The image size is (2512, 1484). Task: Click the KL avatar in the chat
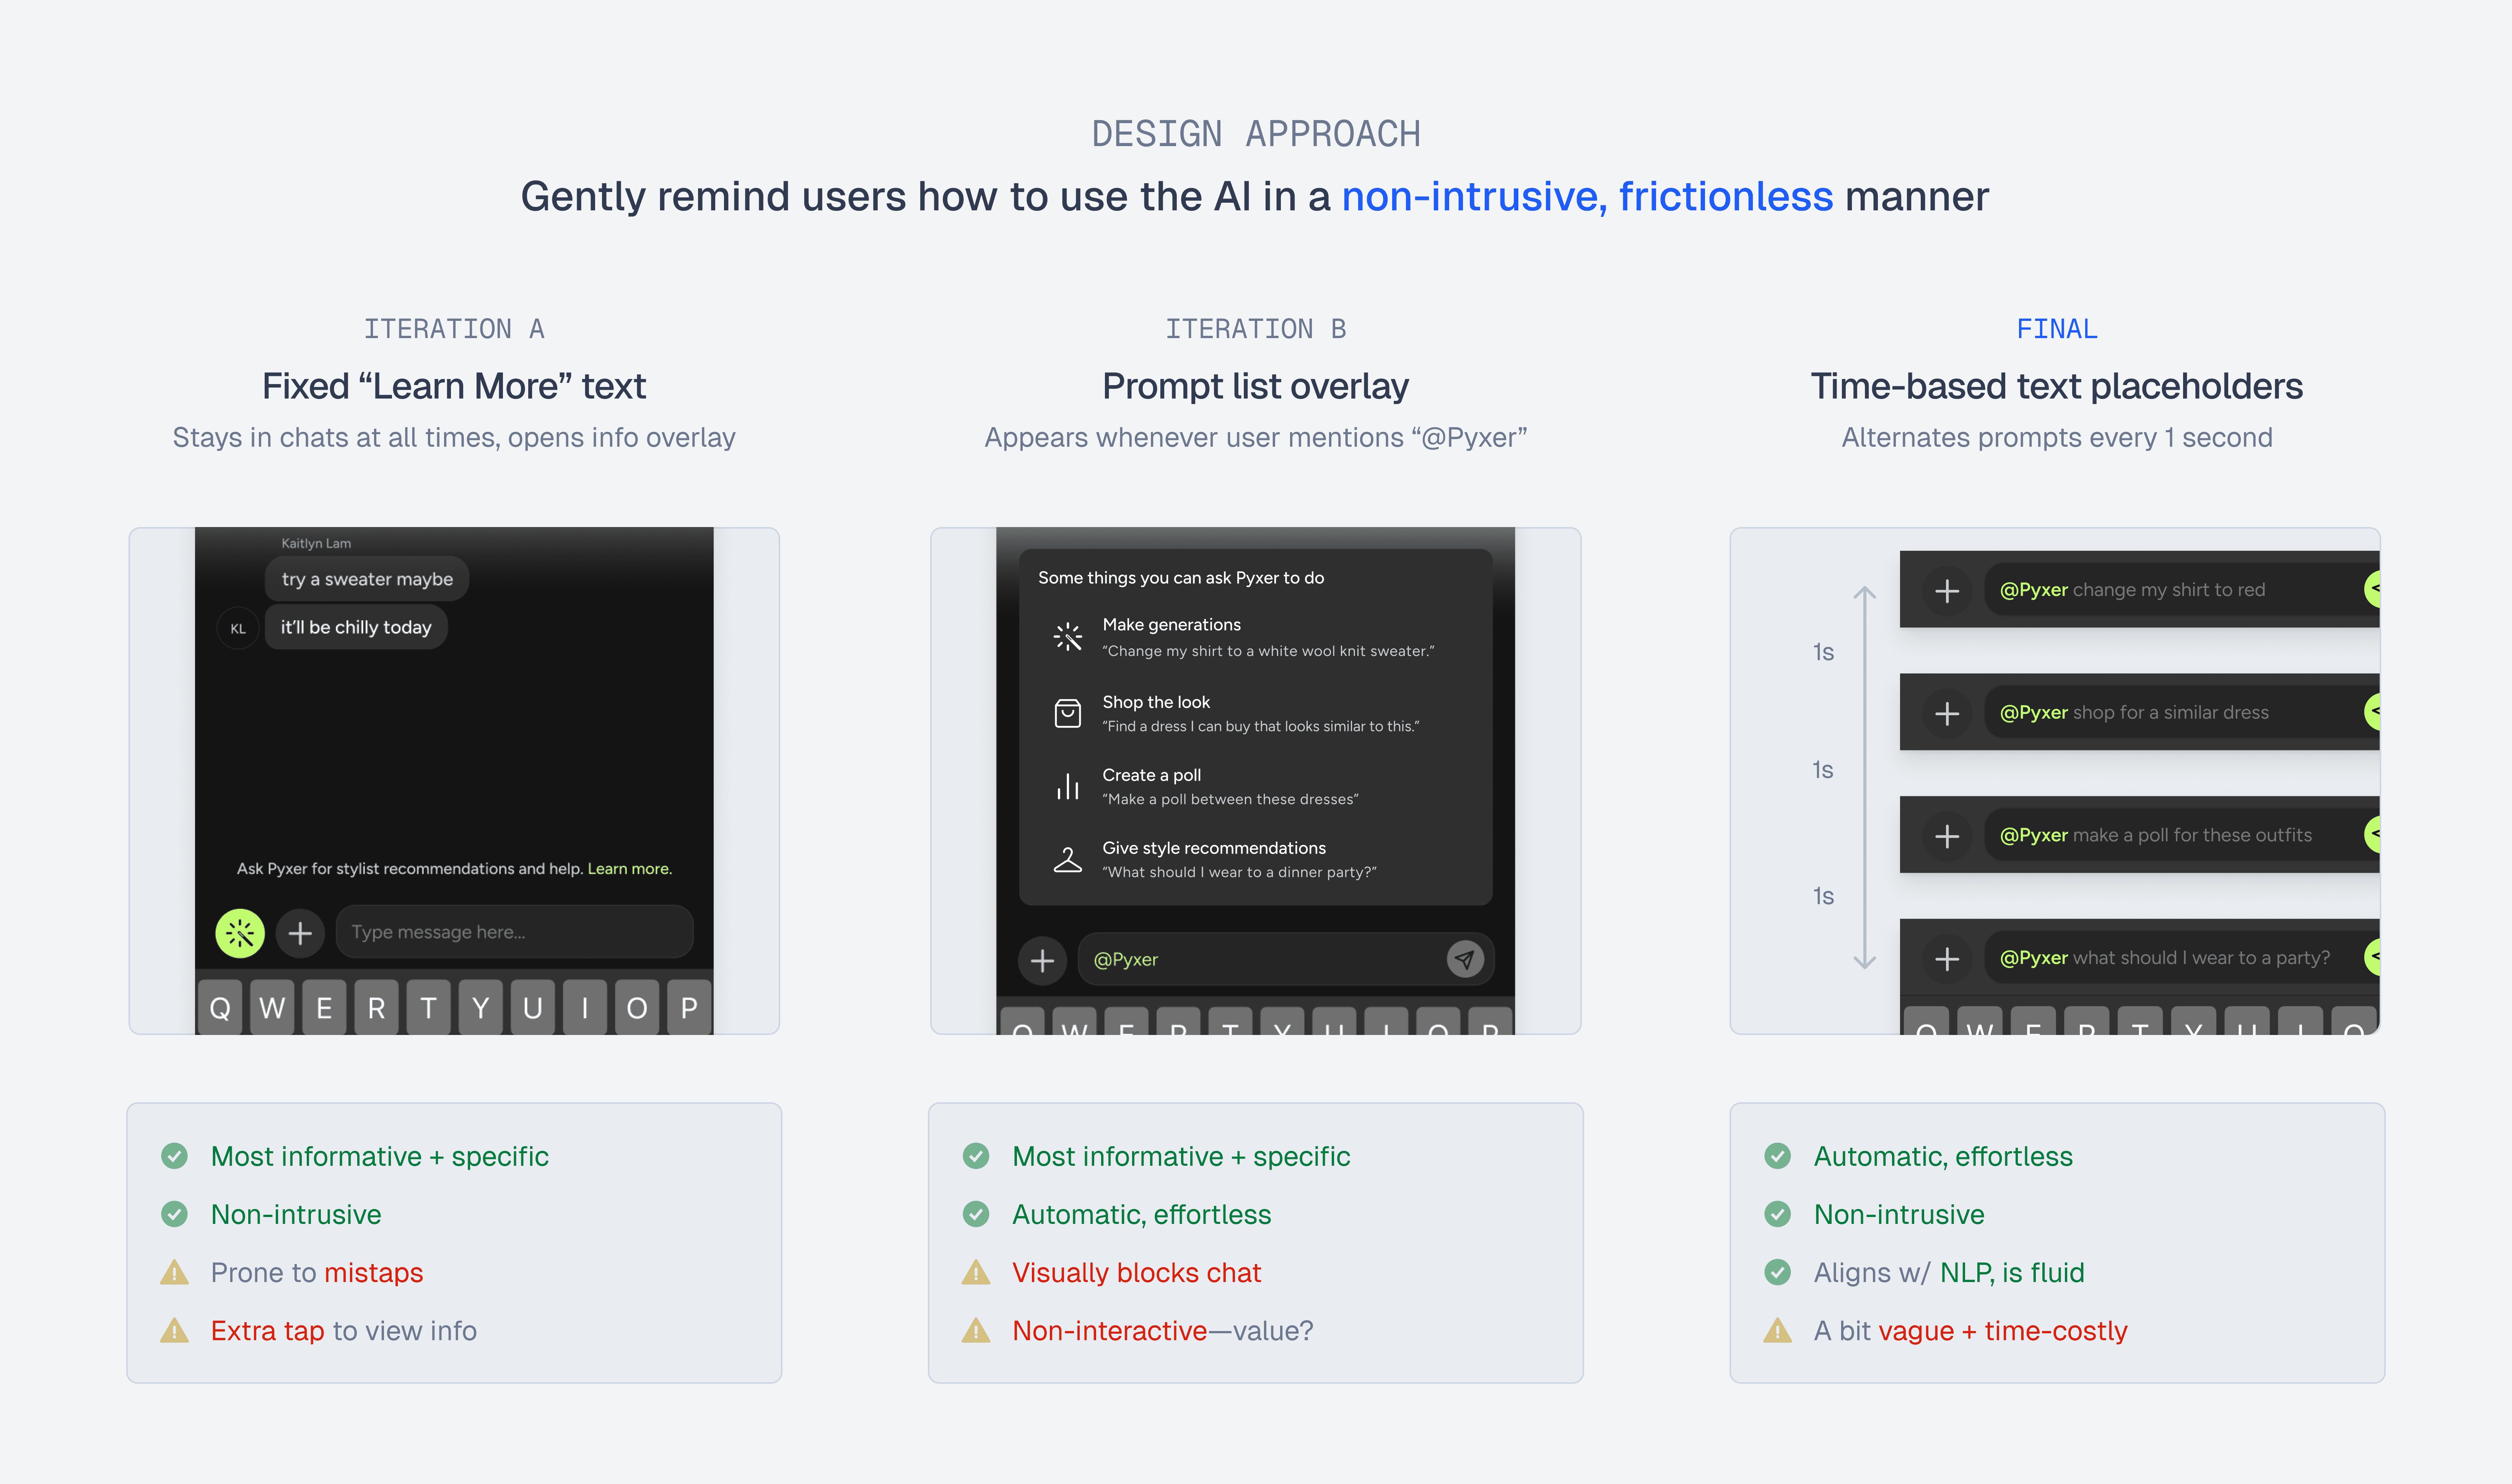(238, 628)
